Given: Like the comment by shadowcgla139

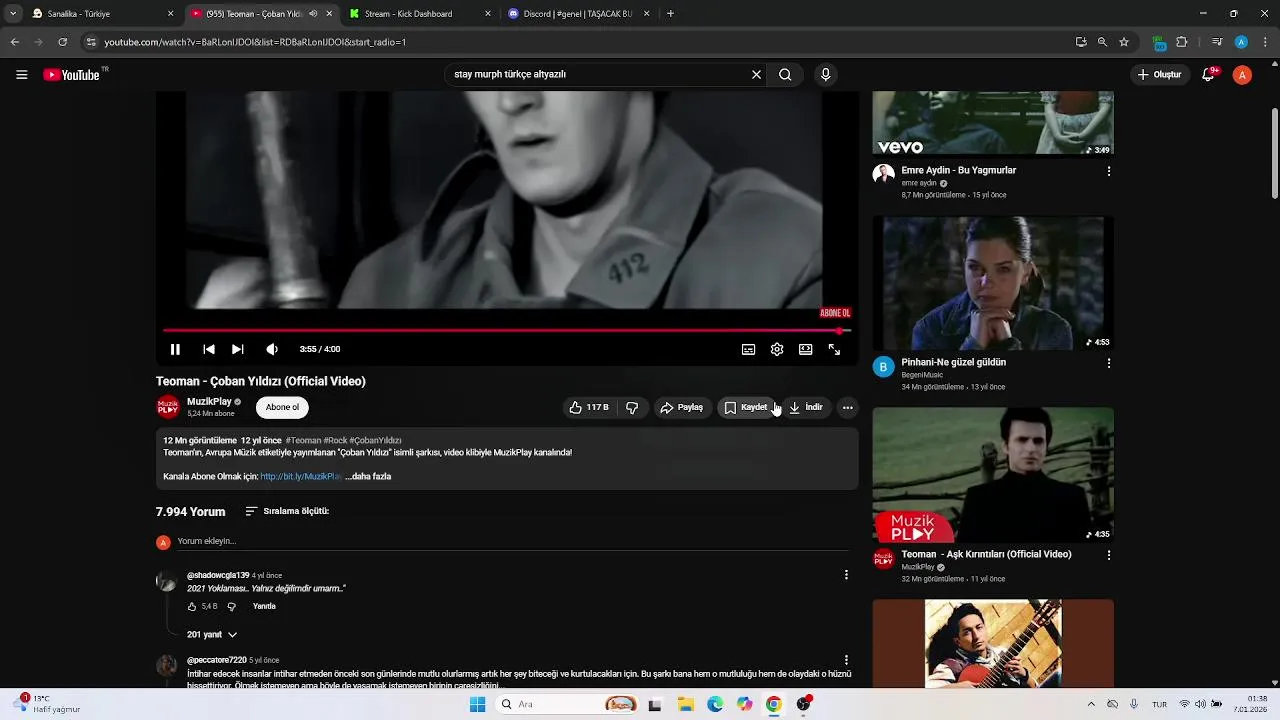Looking at the screenshot, I should (193, 606).
